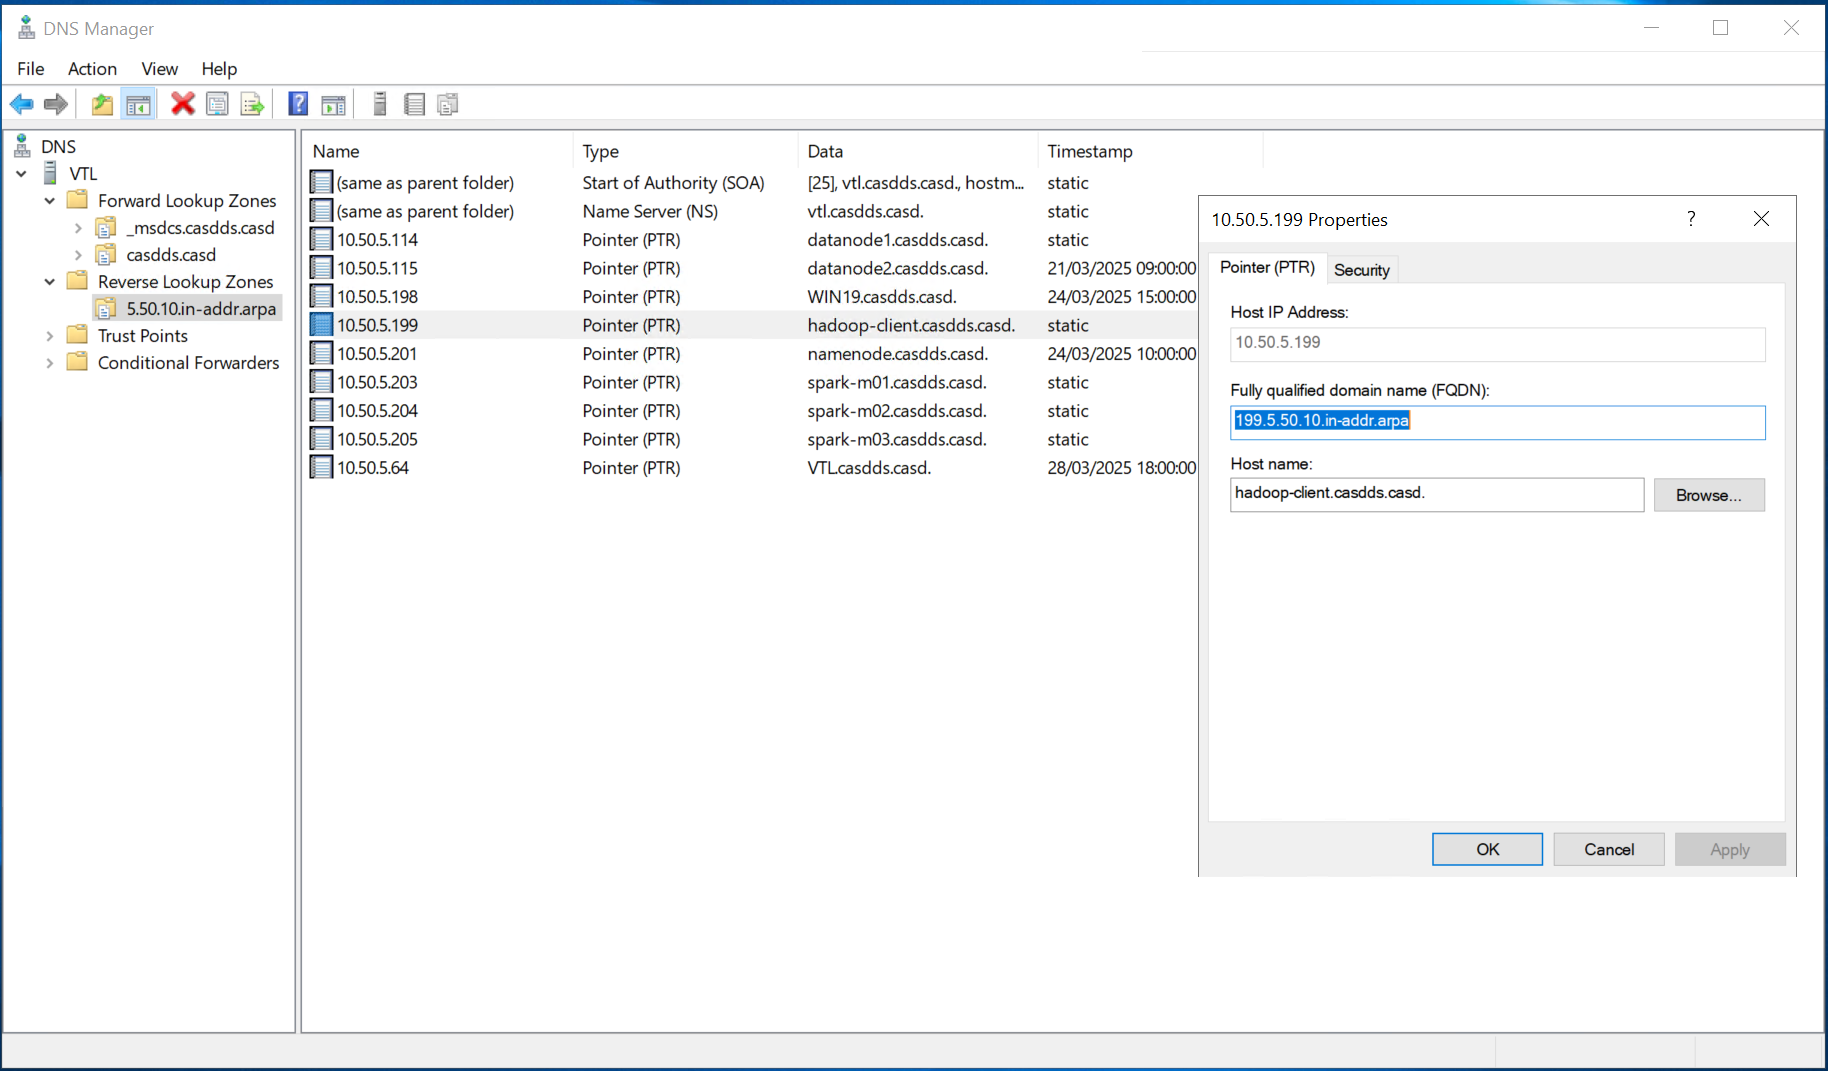The image size is (1828, 1071).
Task: Click the Export List toolbar icon
Action: pyautogui.click(x=251, y=103)
